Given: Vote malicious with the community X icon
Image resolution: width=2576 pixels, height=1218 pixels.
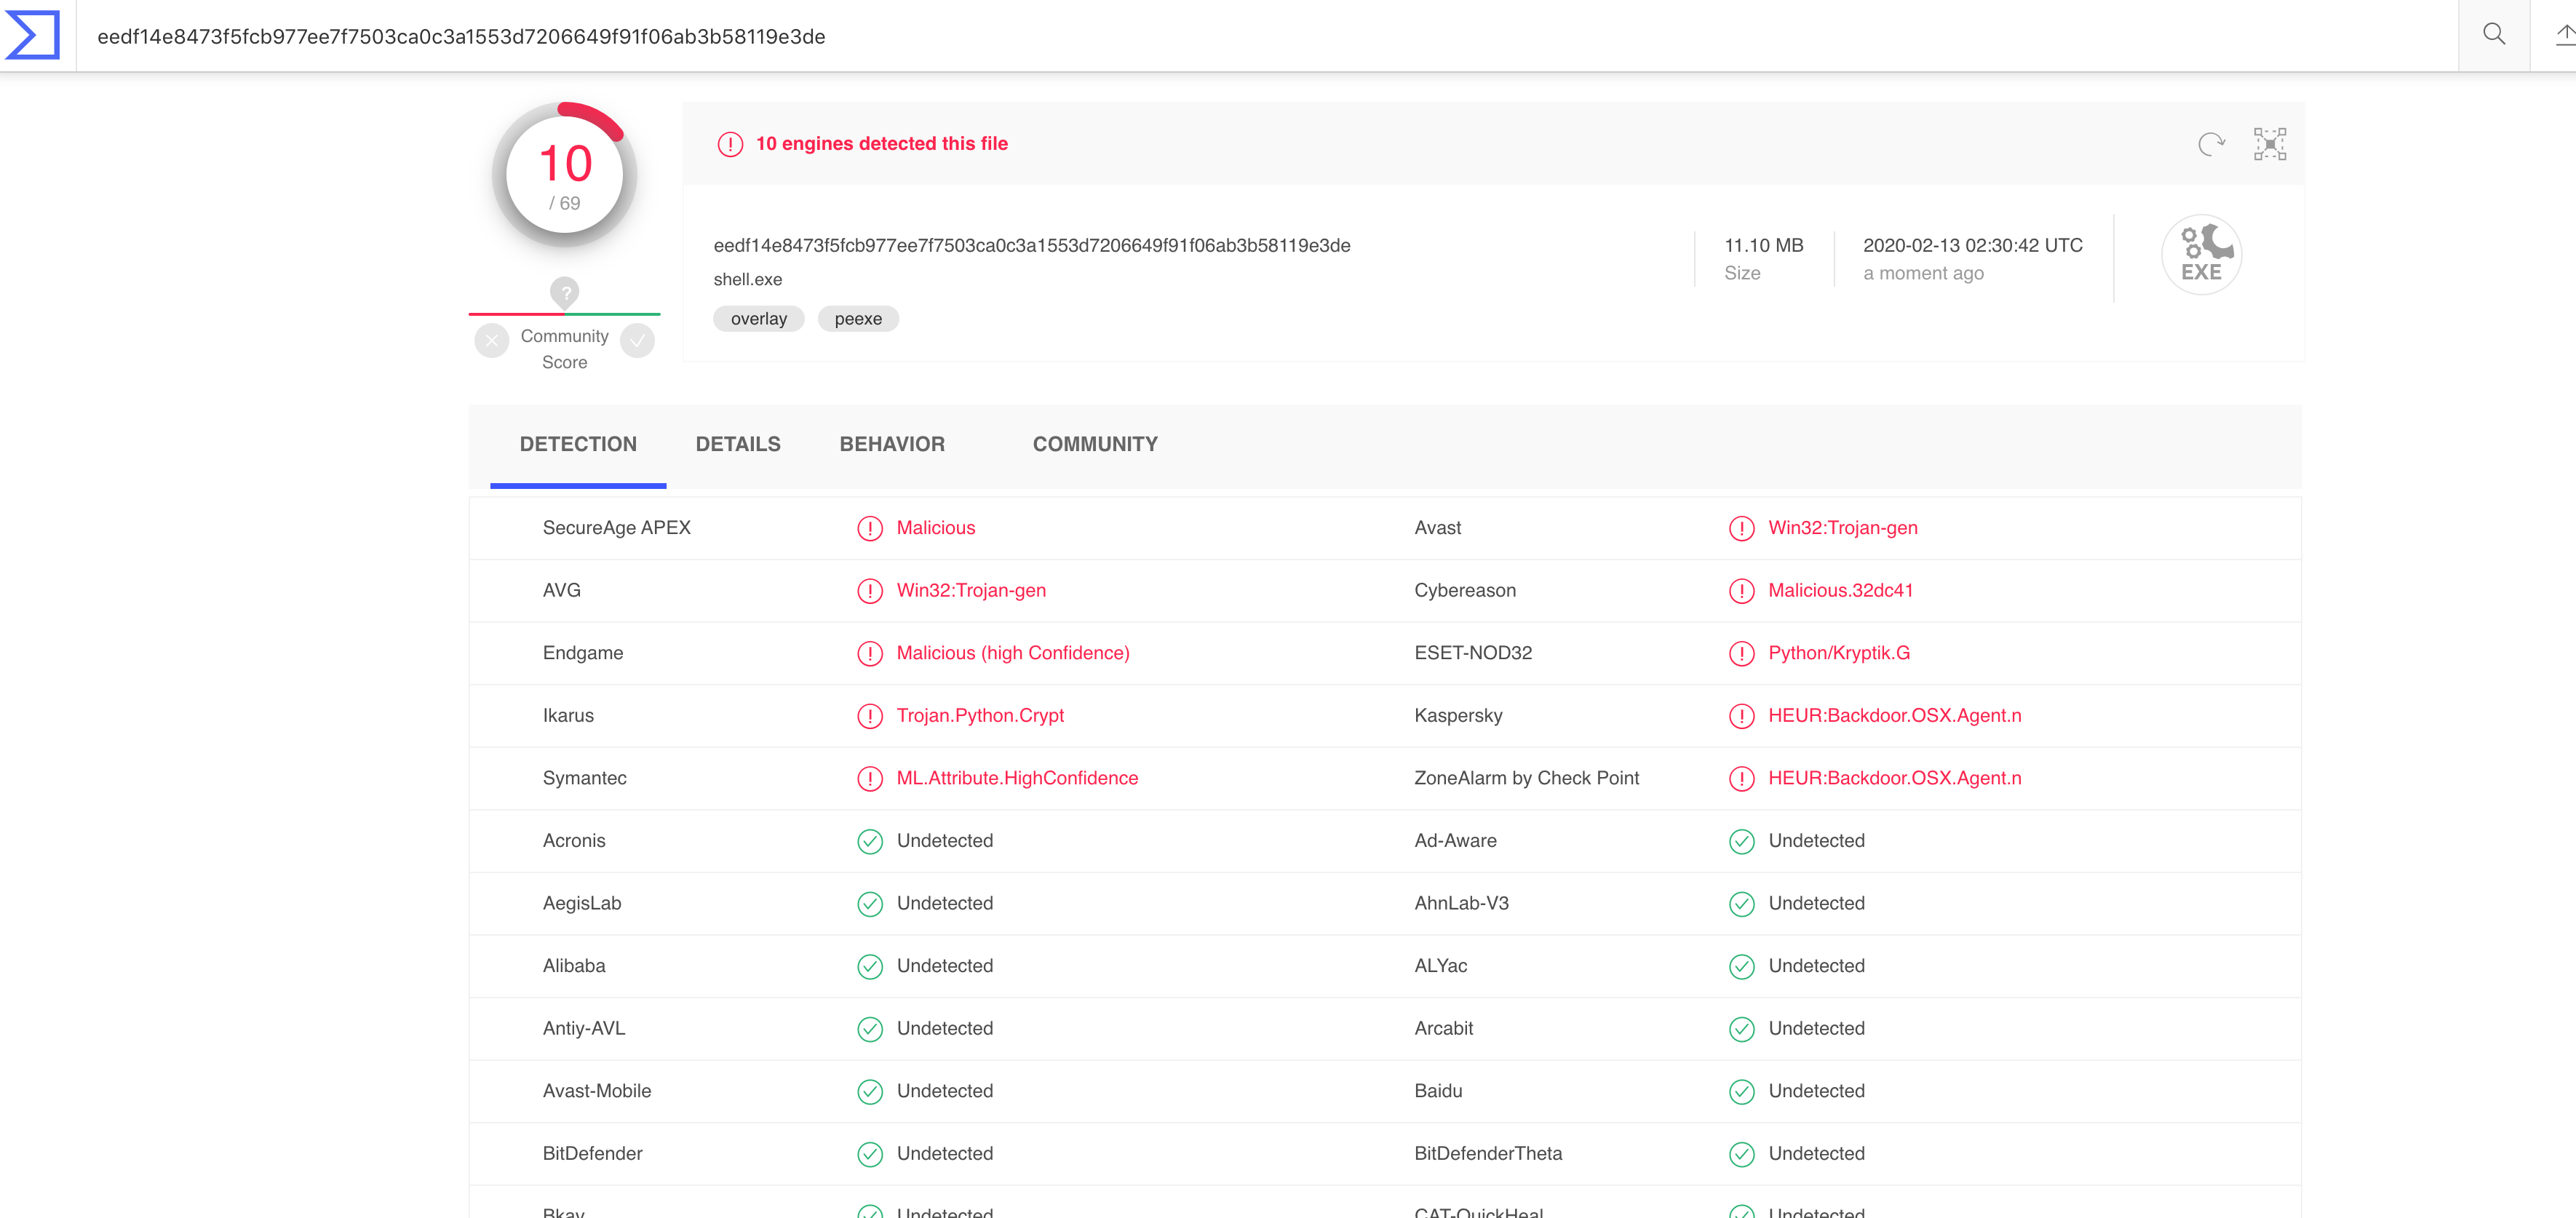Looking at the screenshot, I should coord(491,340).
